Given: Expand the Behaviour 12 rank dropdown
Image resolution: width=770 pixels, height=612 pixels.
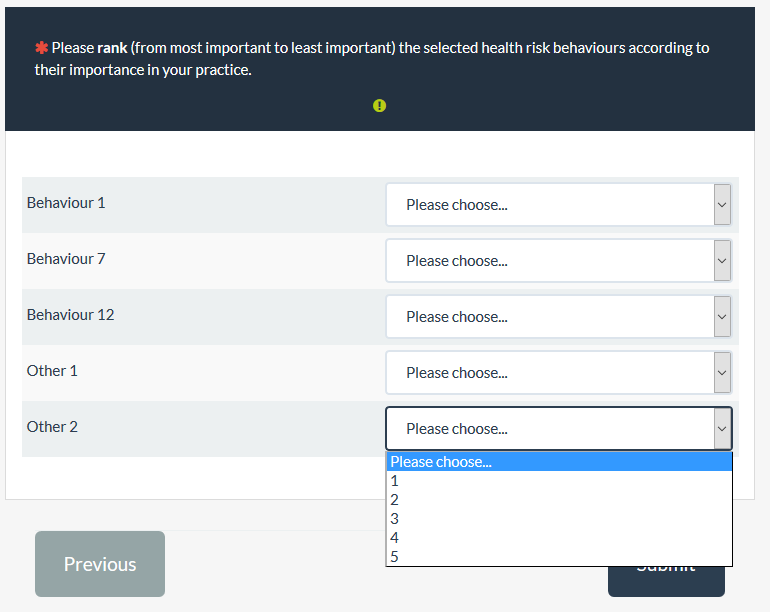Looking at the screenshot, I should click(x=558, y=317).
